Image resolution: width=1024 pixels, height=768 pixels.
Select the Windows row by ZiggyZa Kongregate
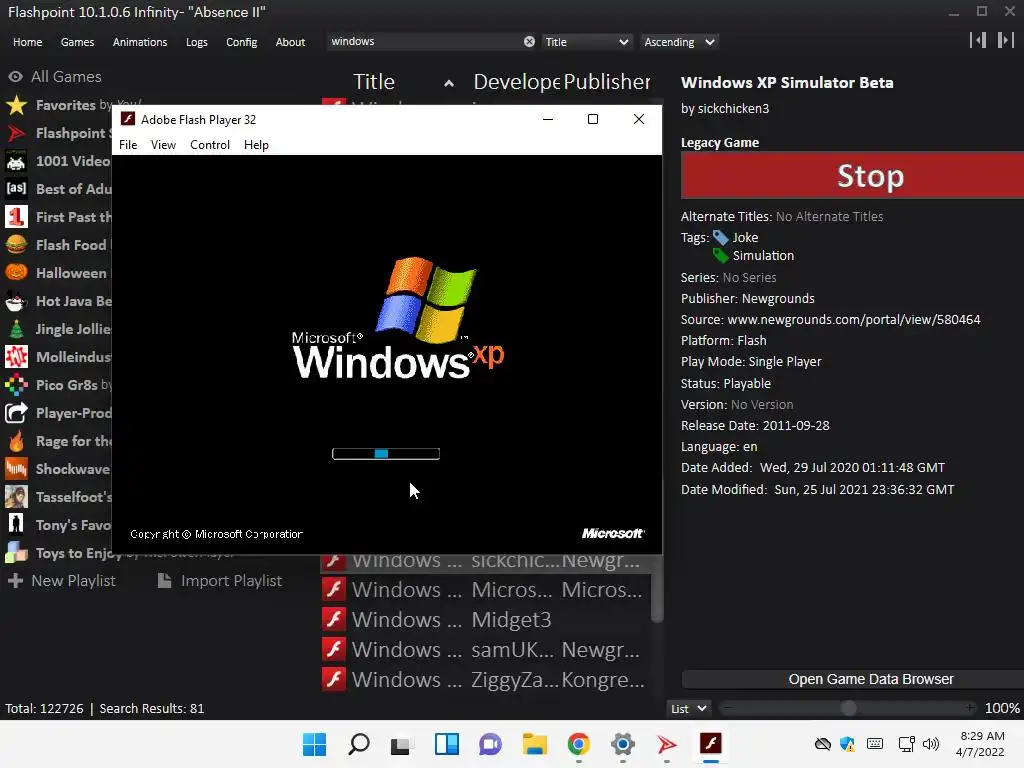485,680
